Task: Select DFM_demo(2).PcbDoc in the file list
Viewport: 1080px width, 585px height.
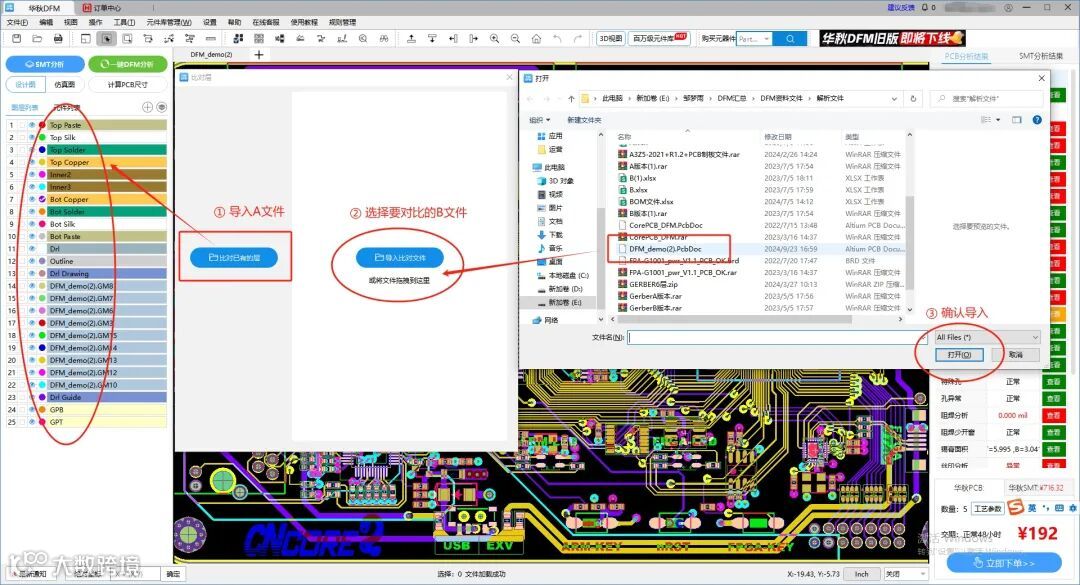Action: click(x=666, y=247)
